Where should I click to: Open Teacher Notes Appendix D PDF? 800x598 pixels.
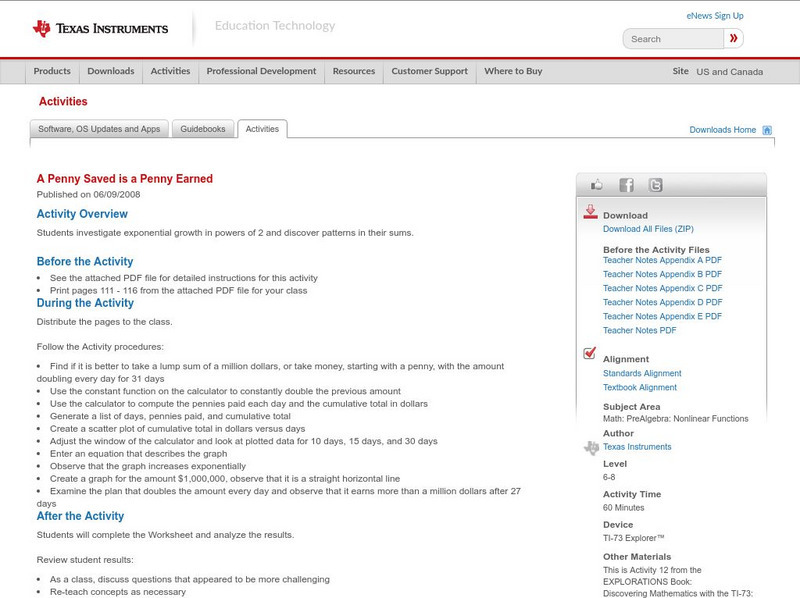tap(662, 302)
